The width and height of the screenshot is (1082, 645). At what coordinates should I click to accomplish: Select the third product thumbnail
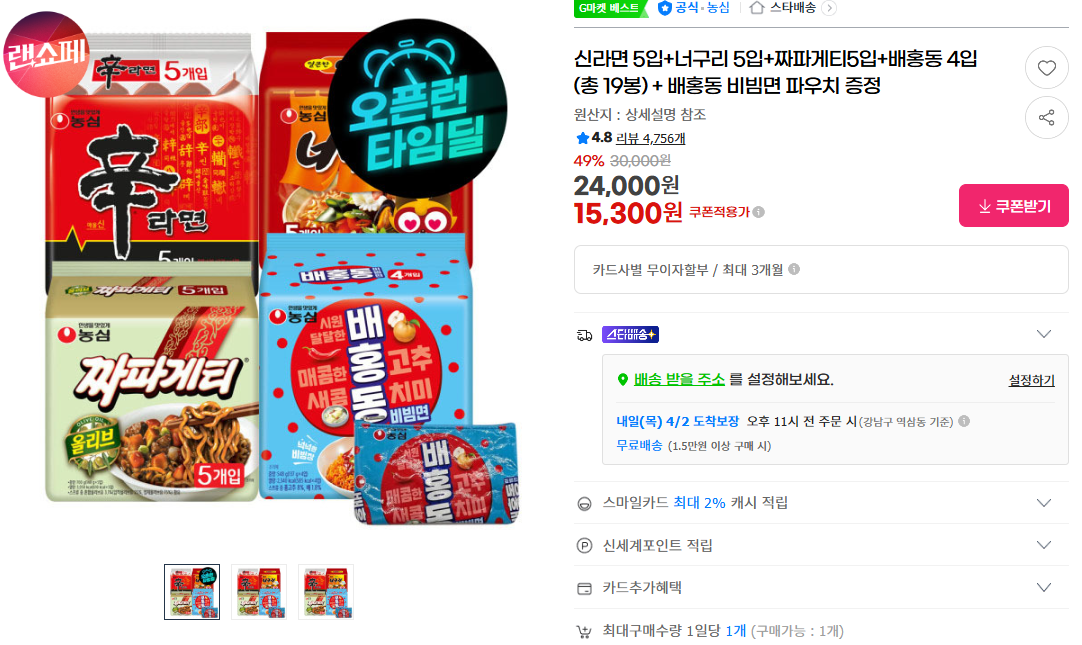coord(326,592)
